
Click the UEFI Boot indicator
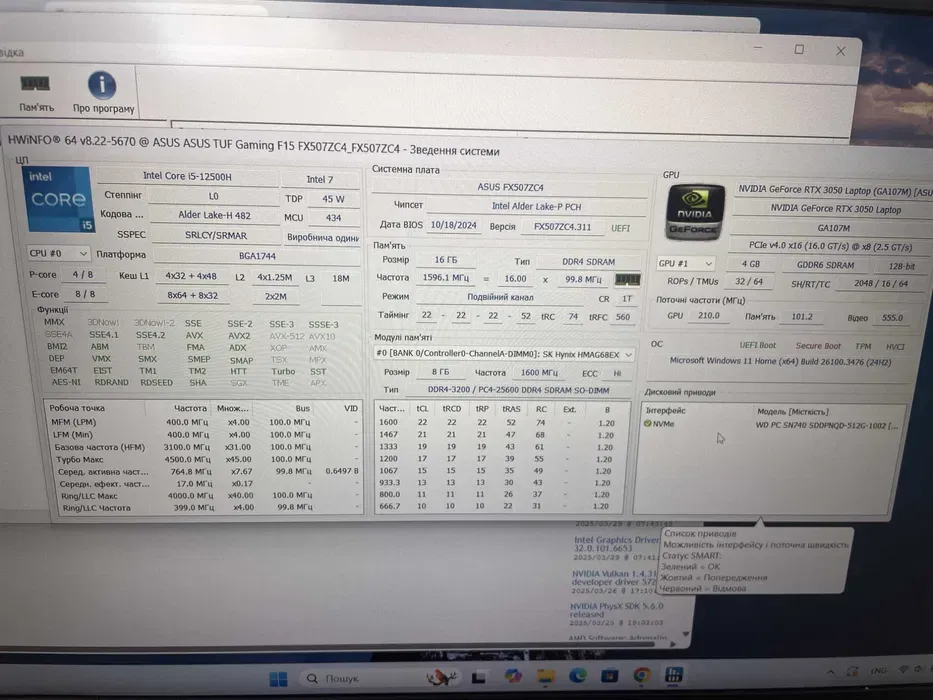[757, 345]
